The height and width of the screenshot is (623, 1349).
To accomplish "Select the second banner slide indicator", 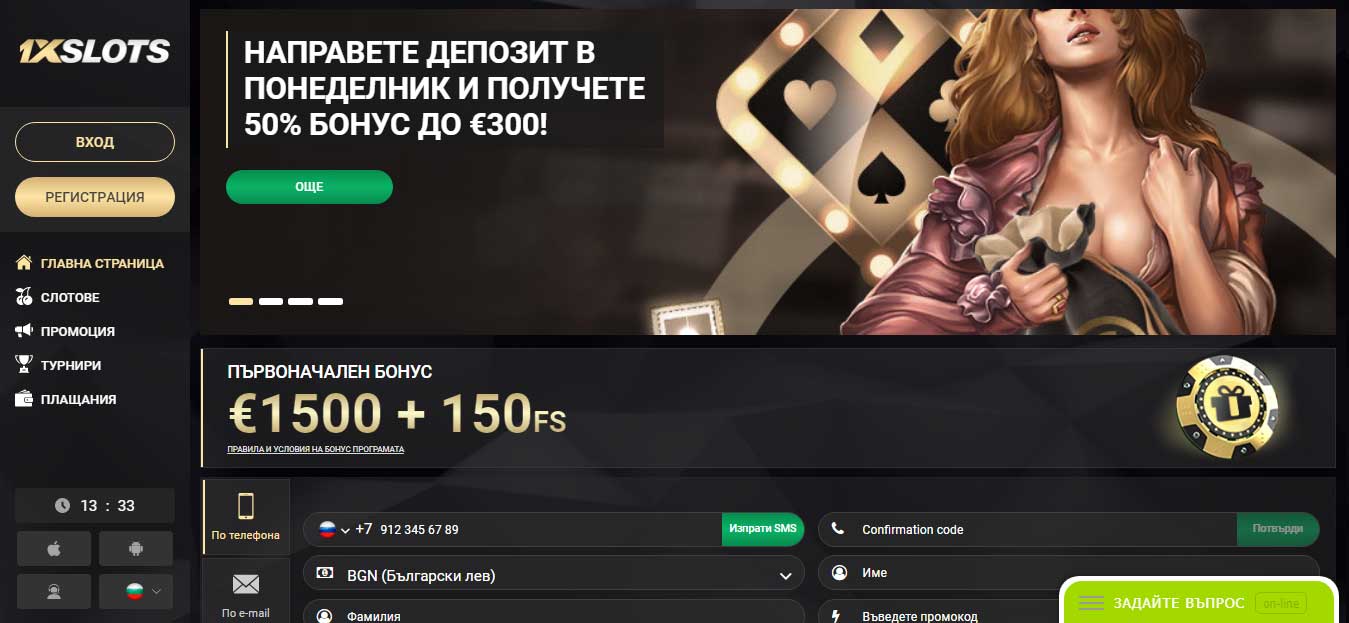I will pyautogui.click(x=271, y=301).
